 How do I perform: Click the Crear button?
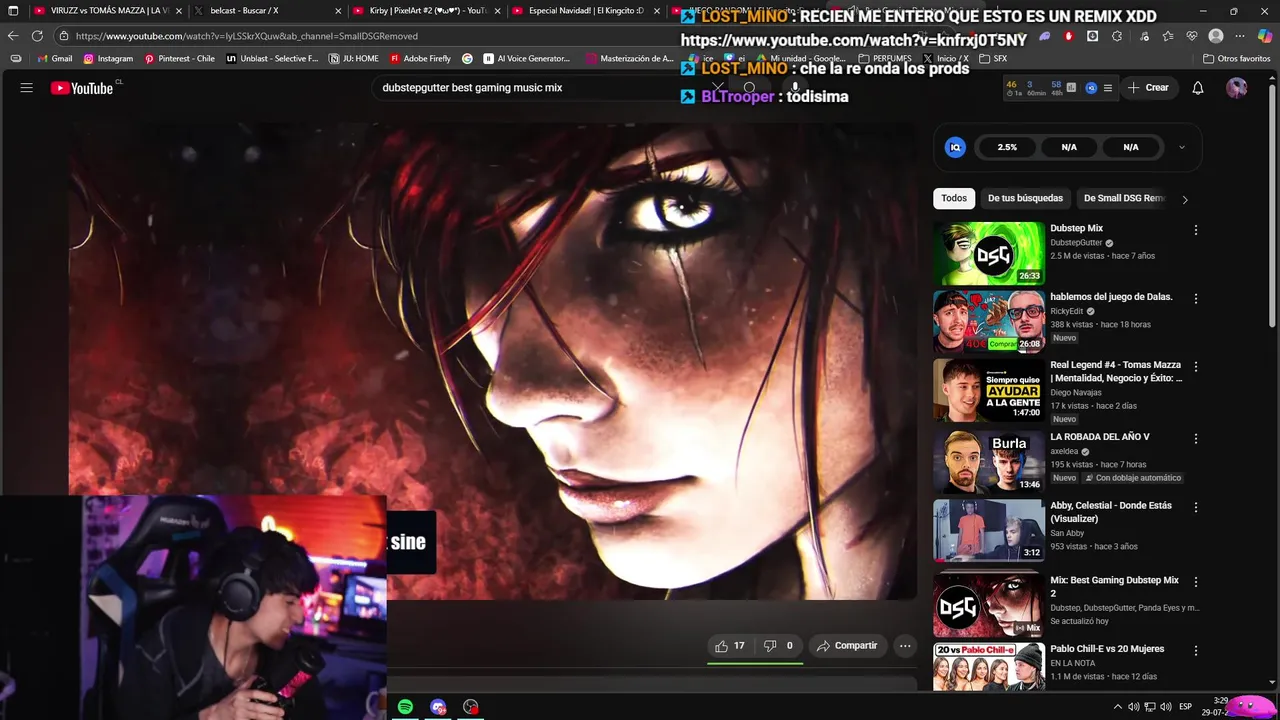pyautogui.click(x=1148, y=88)
